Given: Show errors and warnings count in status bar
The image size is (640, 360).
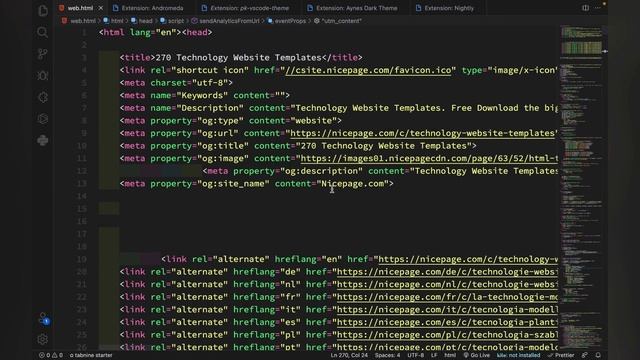Looking at the screenshot, I should pyautogui.click(x=51, y=355).
